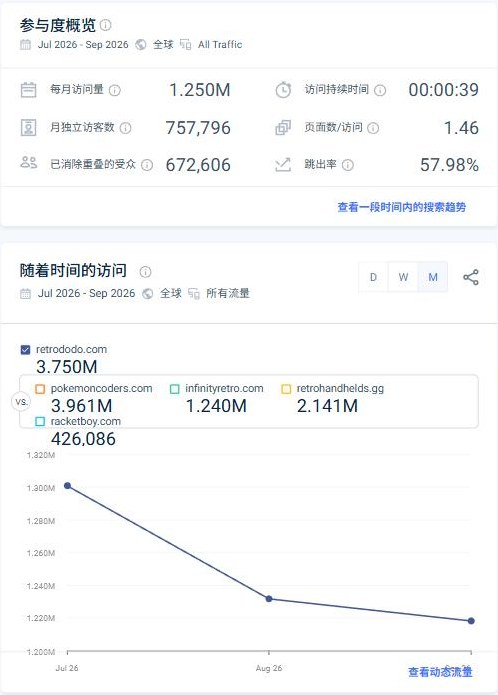Click the Aug 26 data point on chart
The width and height of the screenshot is (498, 695).
click(x=269, y=599)
